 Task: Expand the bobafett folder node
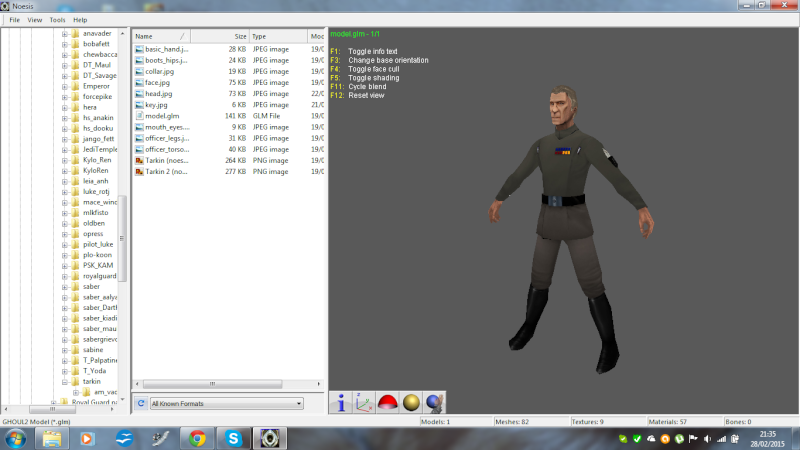(x=65, y=44)
